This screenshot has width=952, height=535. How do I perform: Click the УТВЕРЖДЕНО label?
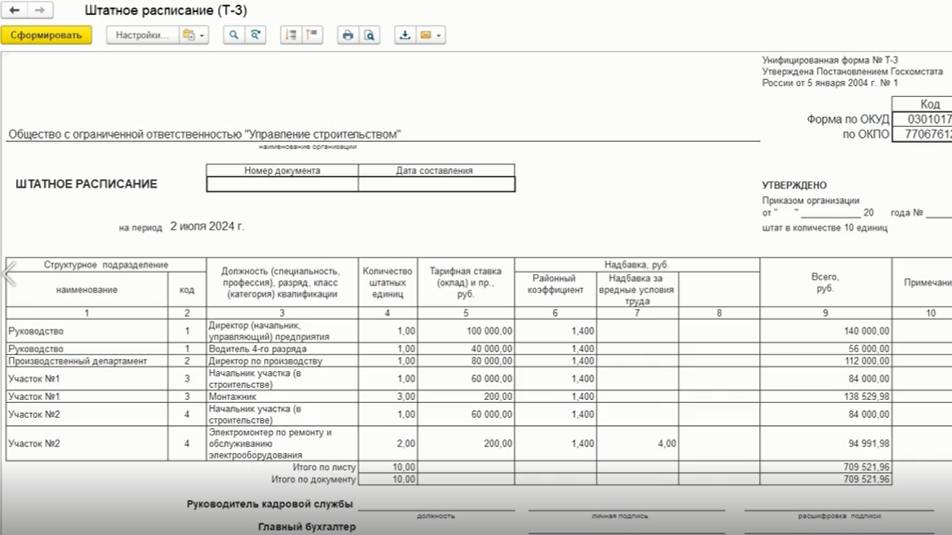pos(794,185)
